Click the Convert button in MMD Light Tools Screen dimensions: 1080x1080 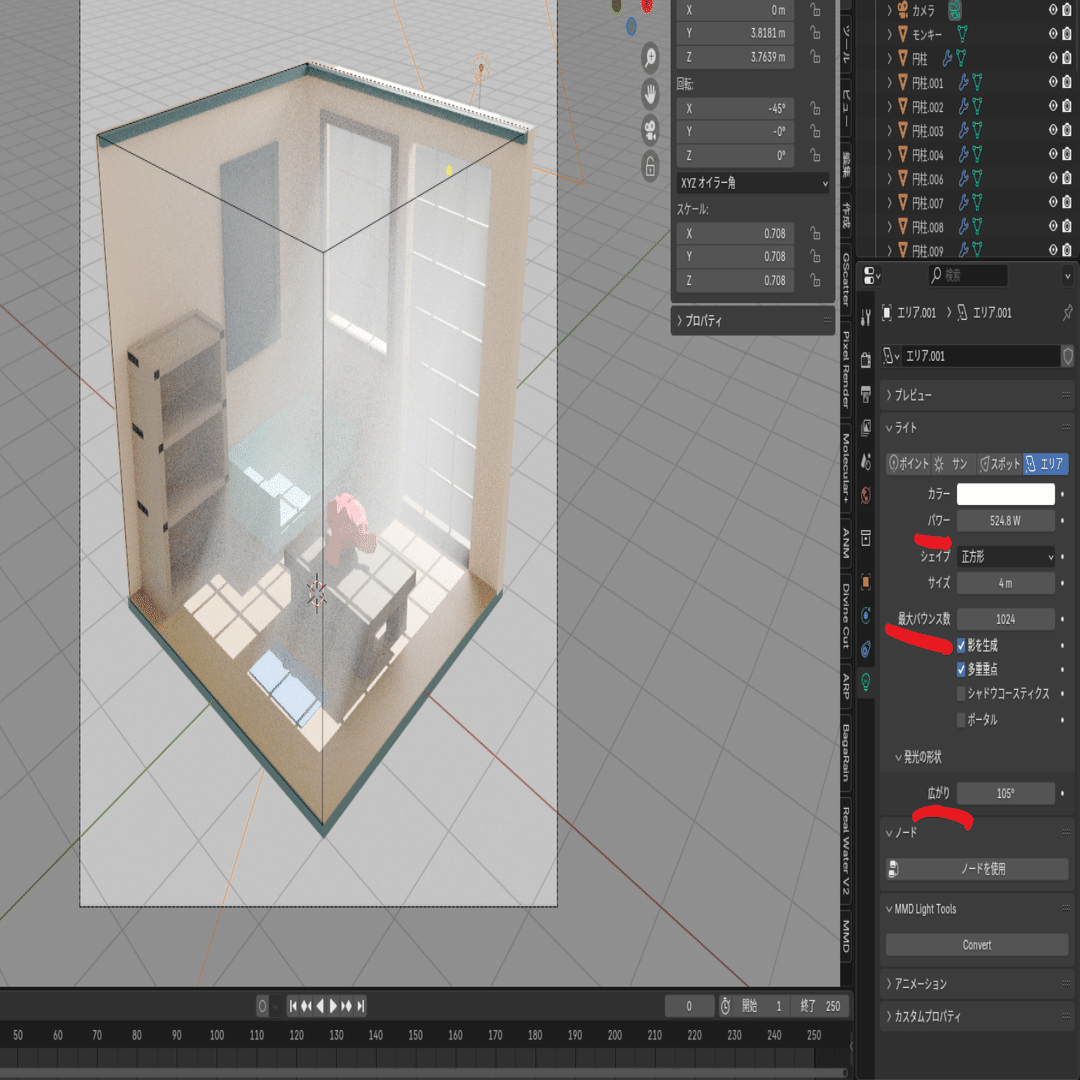point(977,945)
